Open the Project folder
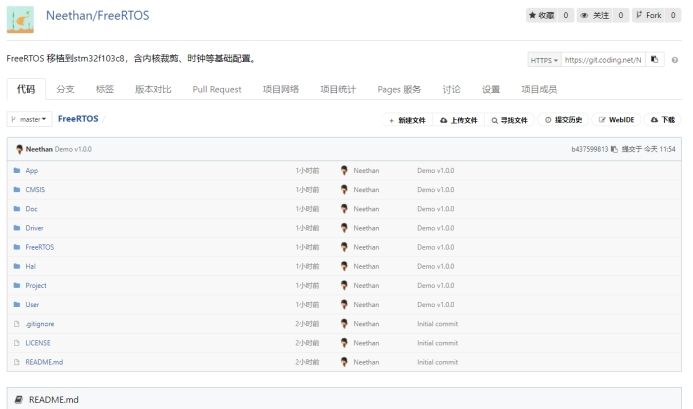The height and width of the screenshot is (409, 693). pos(36,286)
